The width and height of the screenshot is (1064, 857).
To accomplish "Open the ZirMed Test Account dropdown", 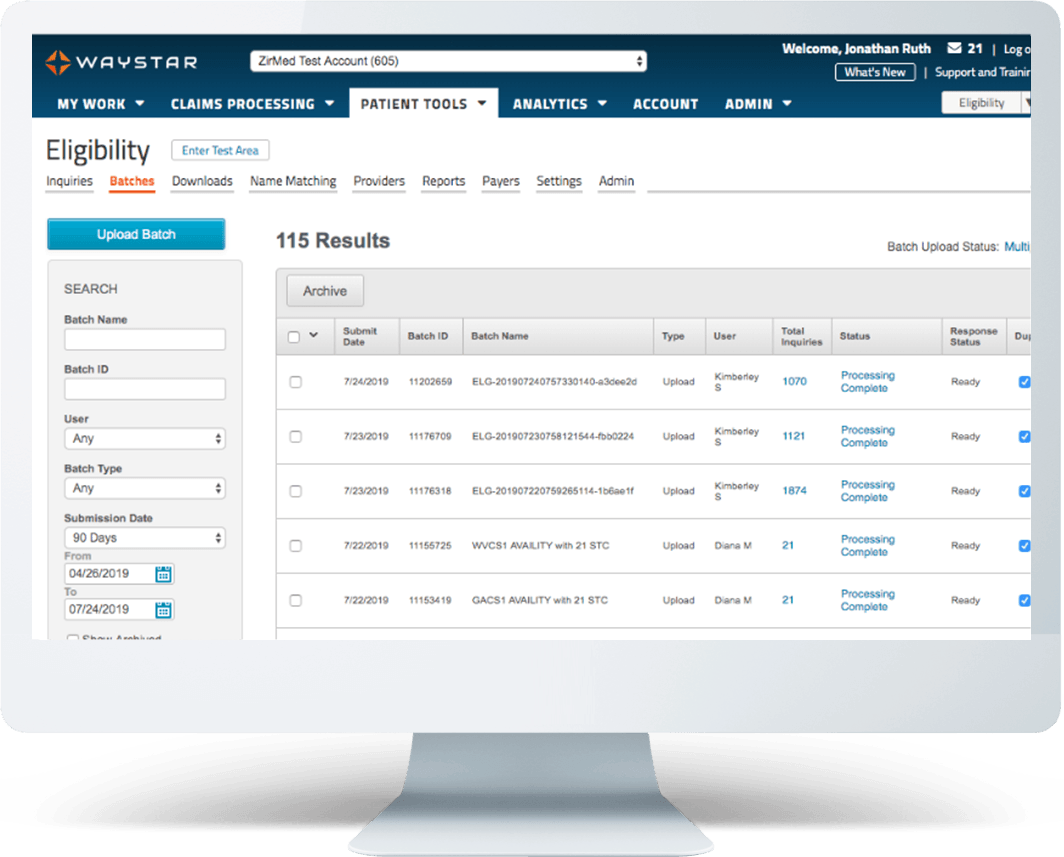I will point(448,62).
